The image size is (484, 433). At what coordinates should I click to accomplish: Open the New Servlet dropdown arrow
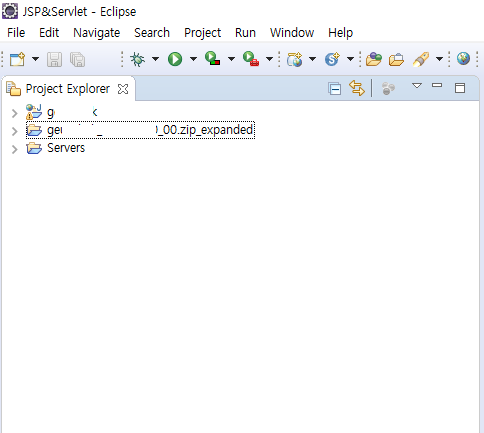coord(350,59)
